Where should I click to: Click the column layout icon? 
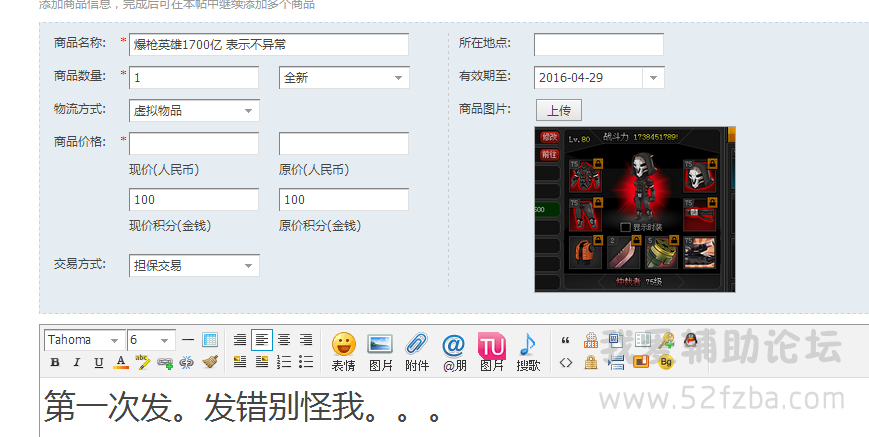click(641, 340)
